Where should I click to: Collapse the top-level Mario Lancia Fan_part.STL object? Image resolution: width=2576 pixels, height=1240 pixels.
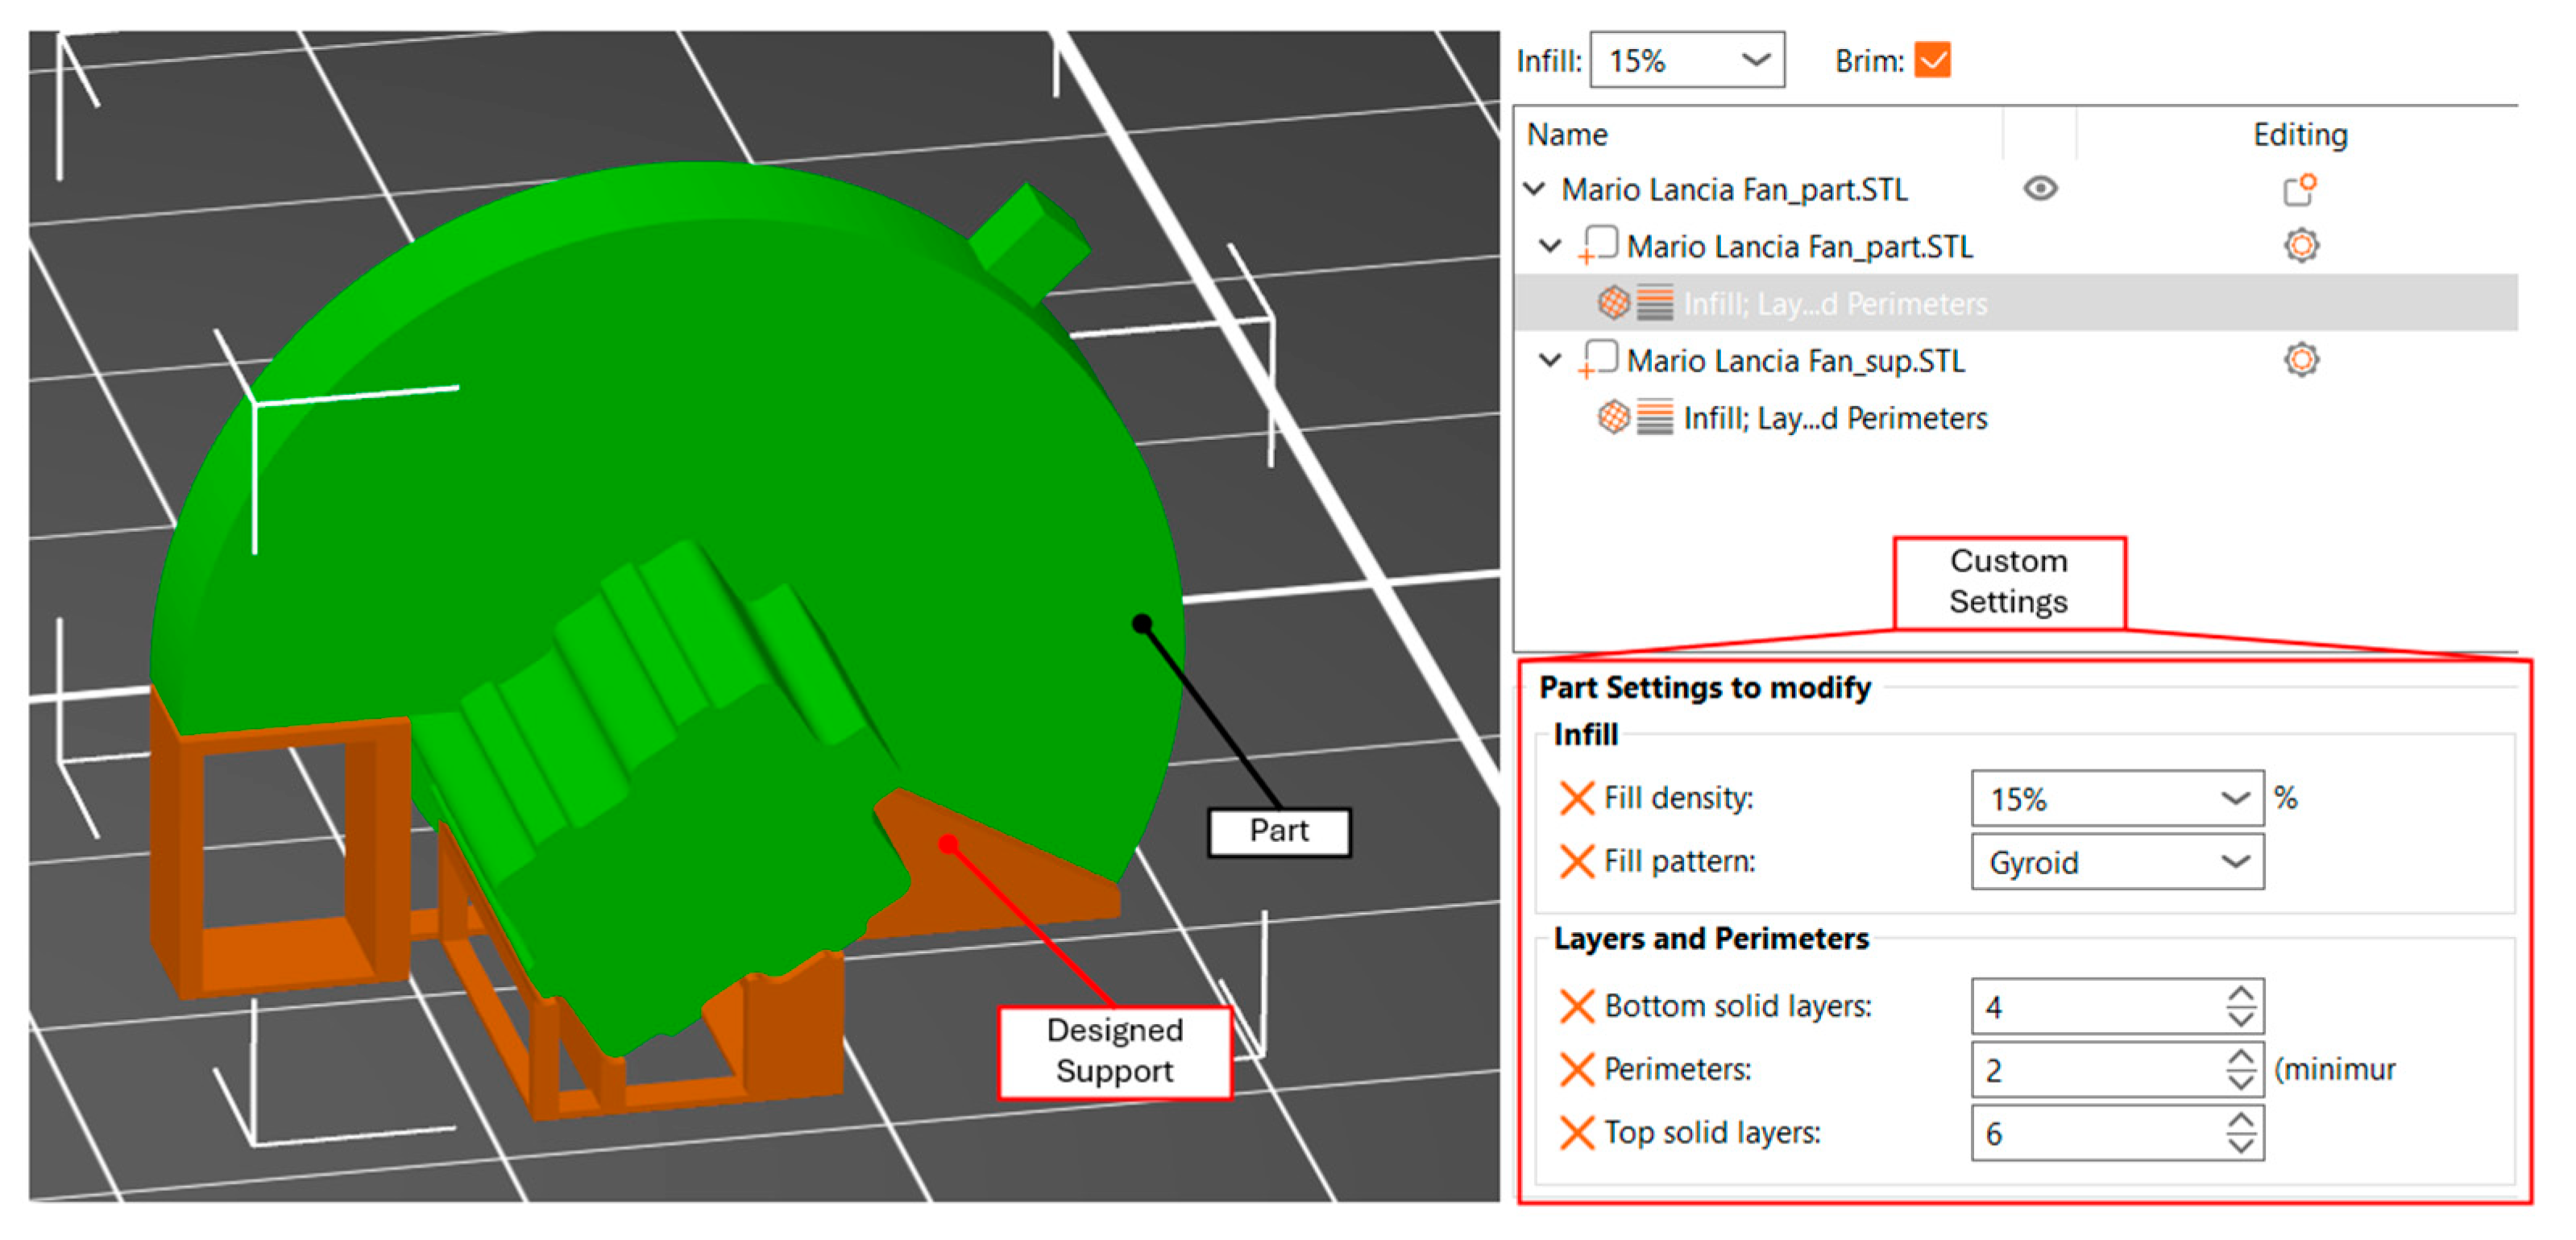coord(1536,189)
